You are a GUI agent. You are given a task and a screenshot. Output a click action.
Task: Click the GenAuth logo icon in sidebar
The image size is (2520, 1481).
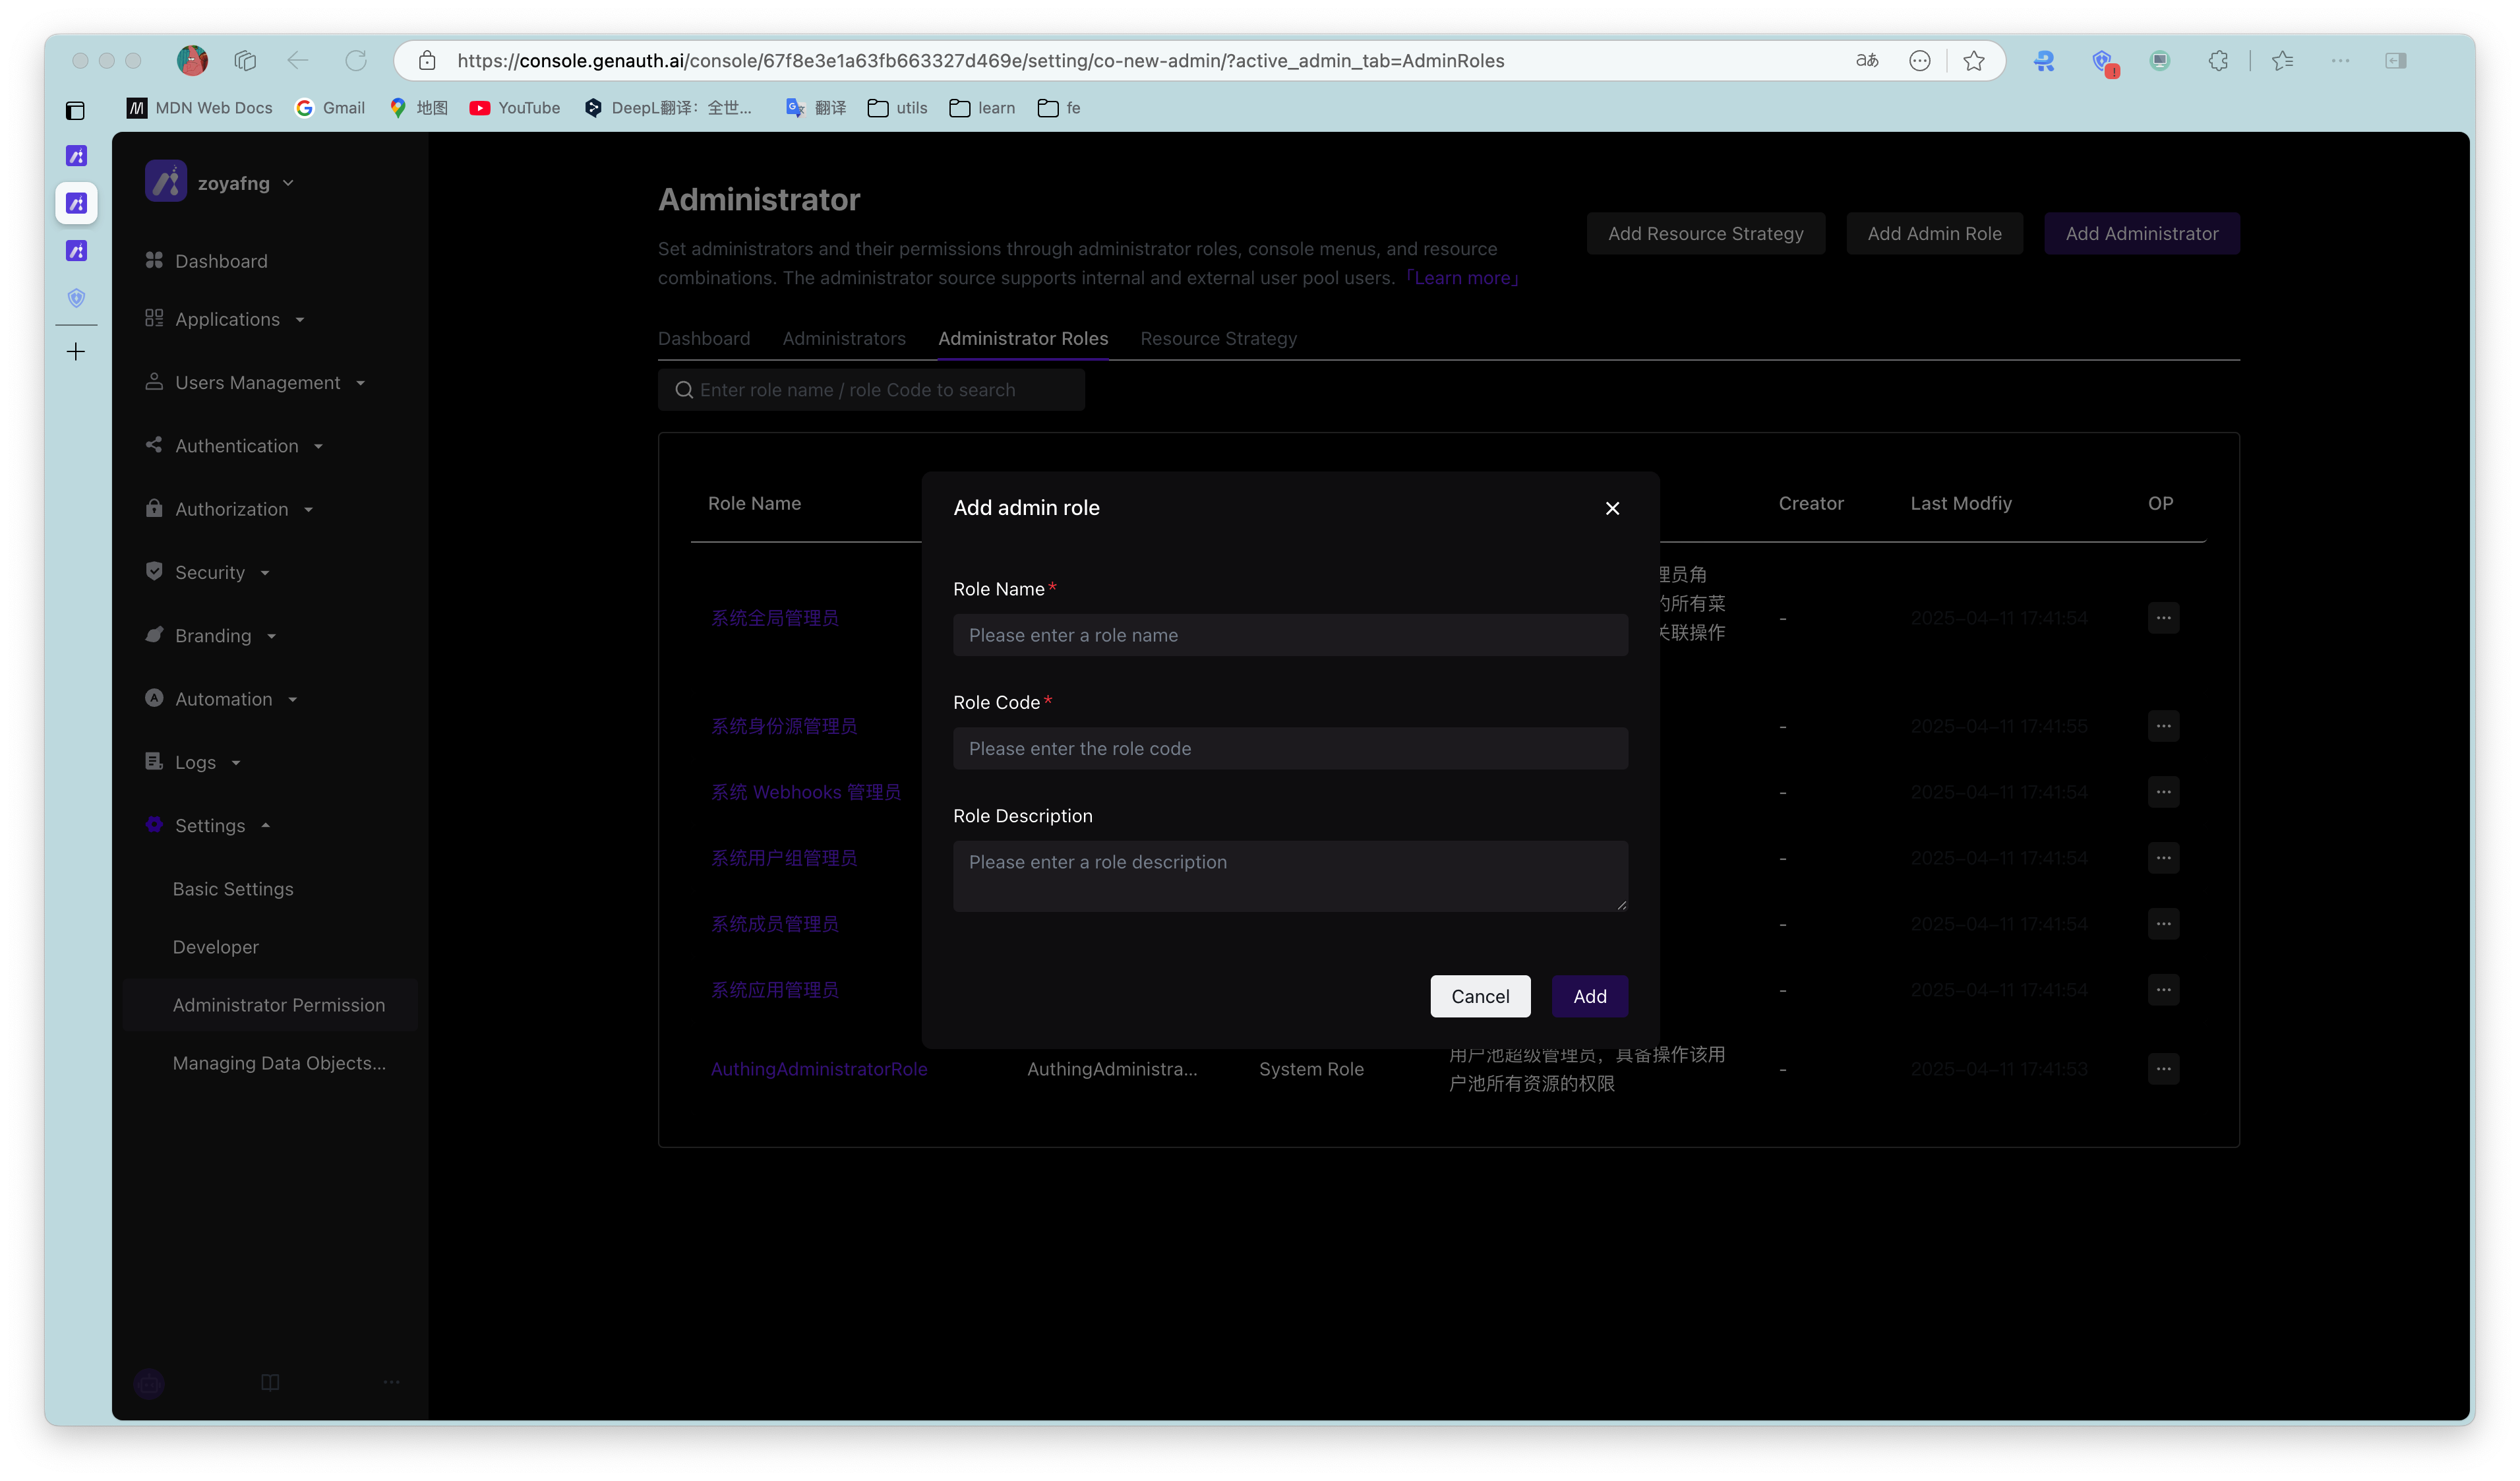pyautogui.click(x=166, y=182)
